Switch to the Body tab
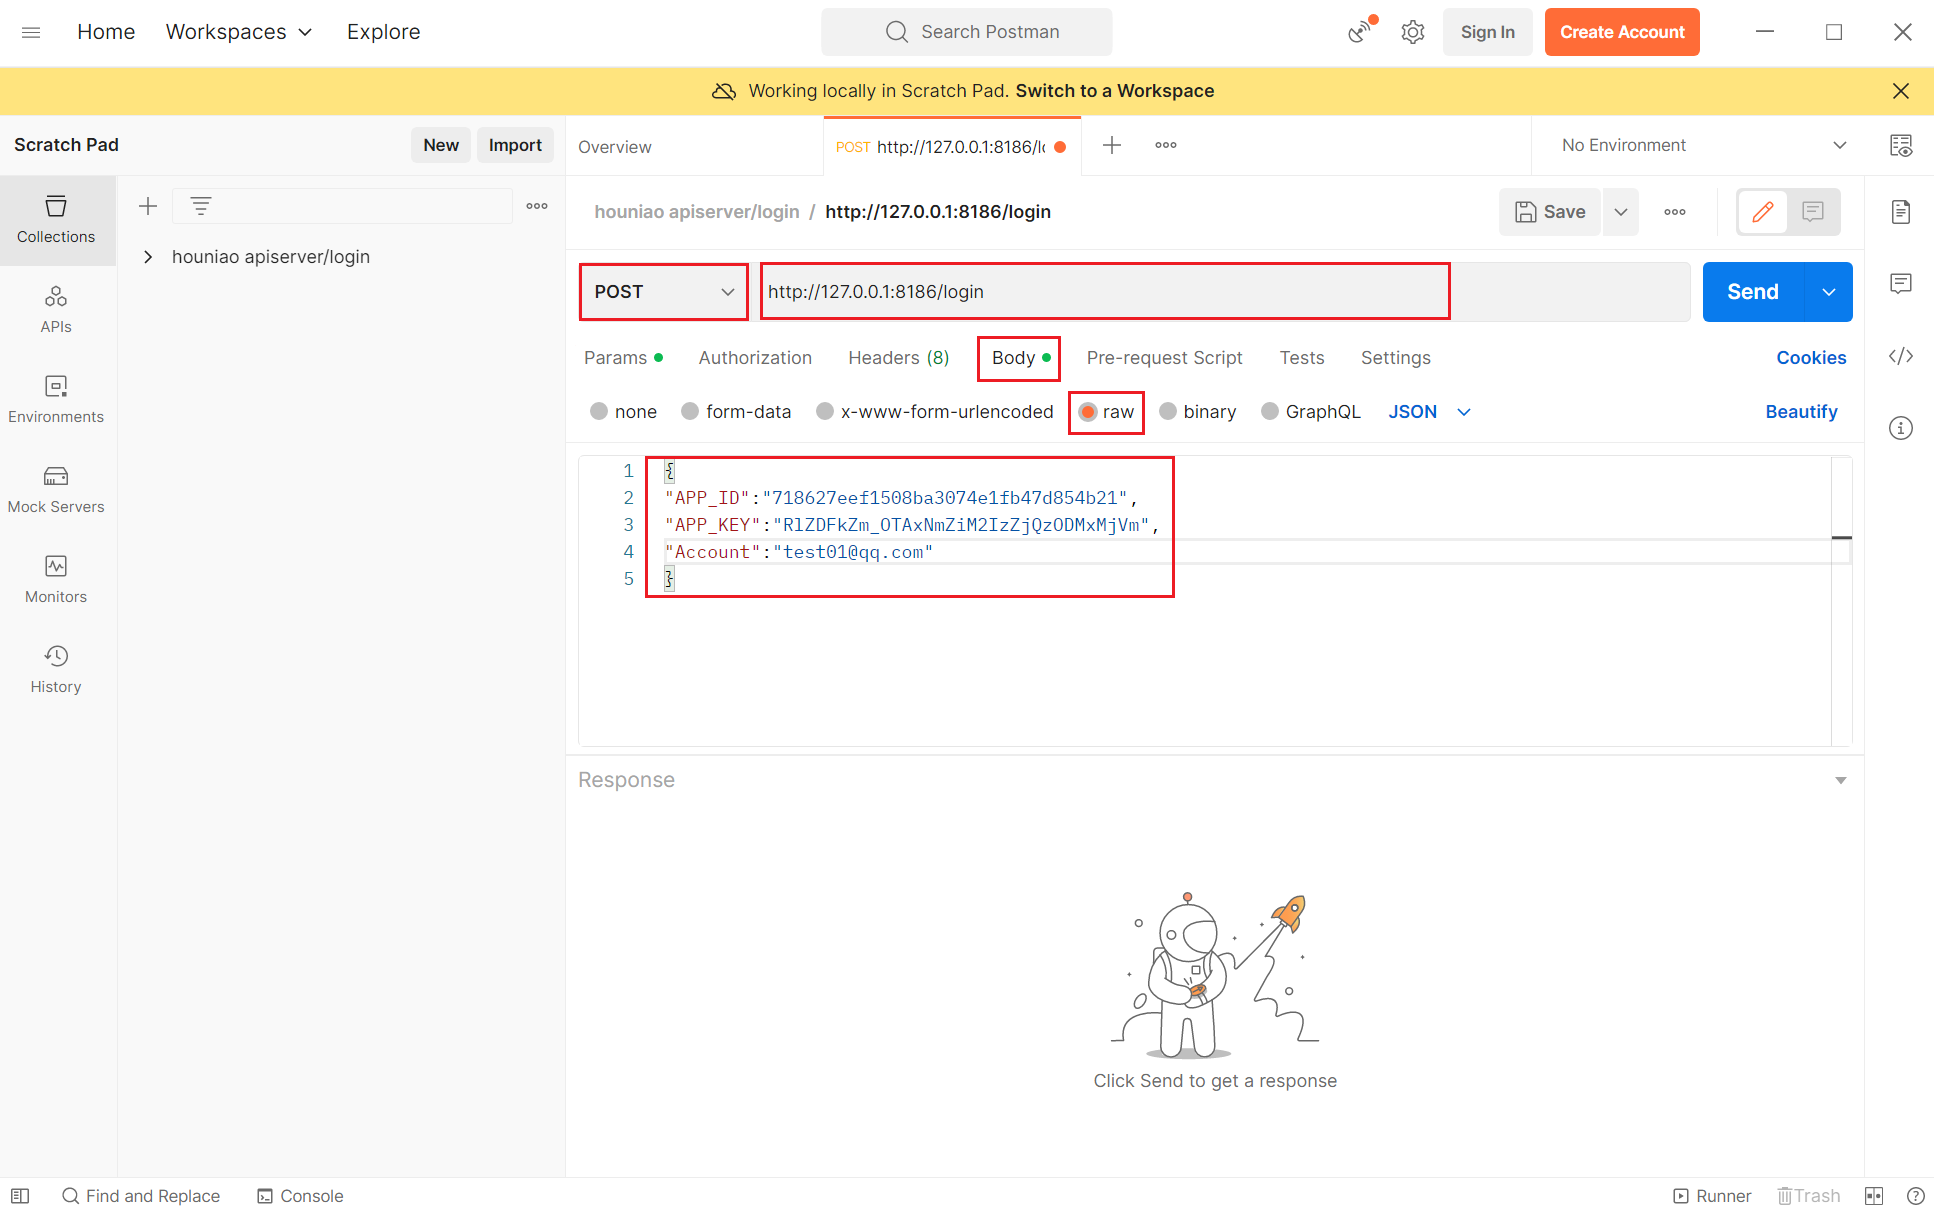 click(x=1020, y=358)
